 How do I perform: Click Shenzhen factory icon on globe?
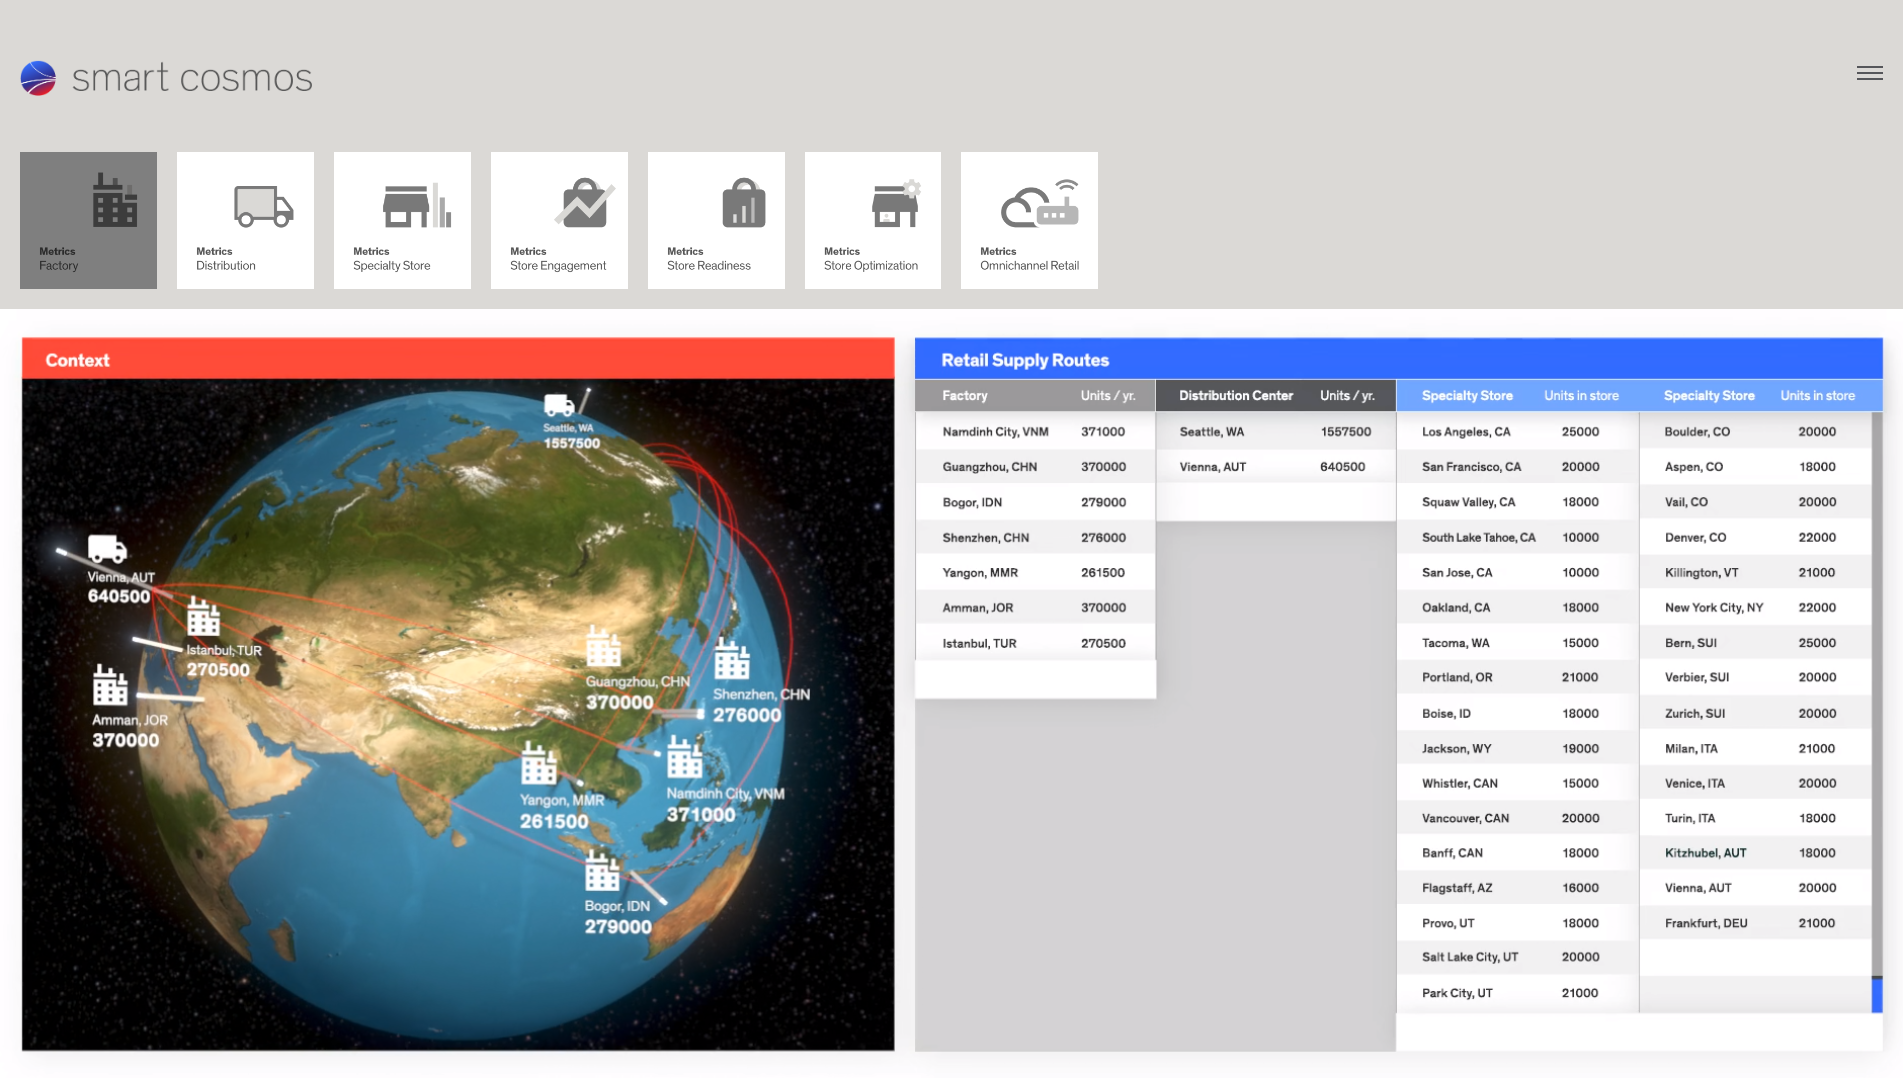tap(732, 660)
